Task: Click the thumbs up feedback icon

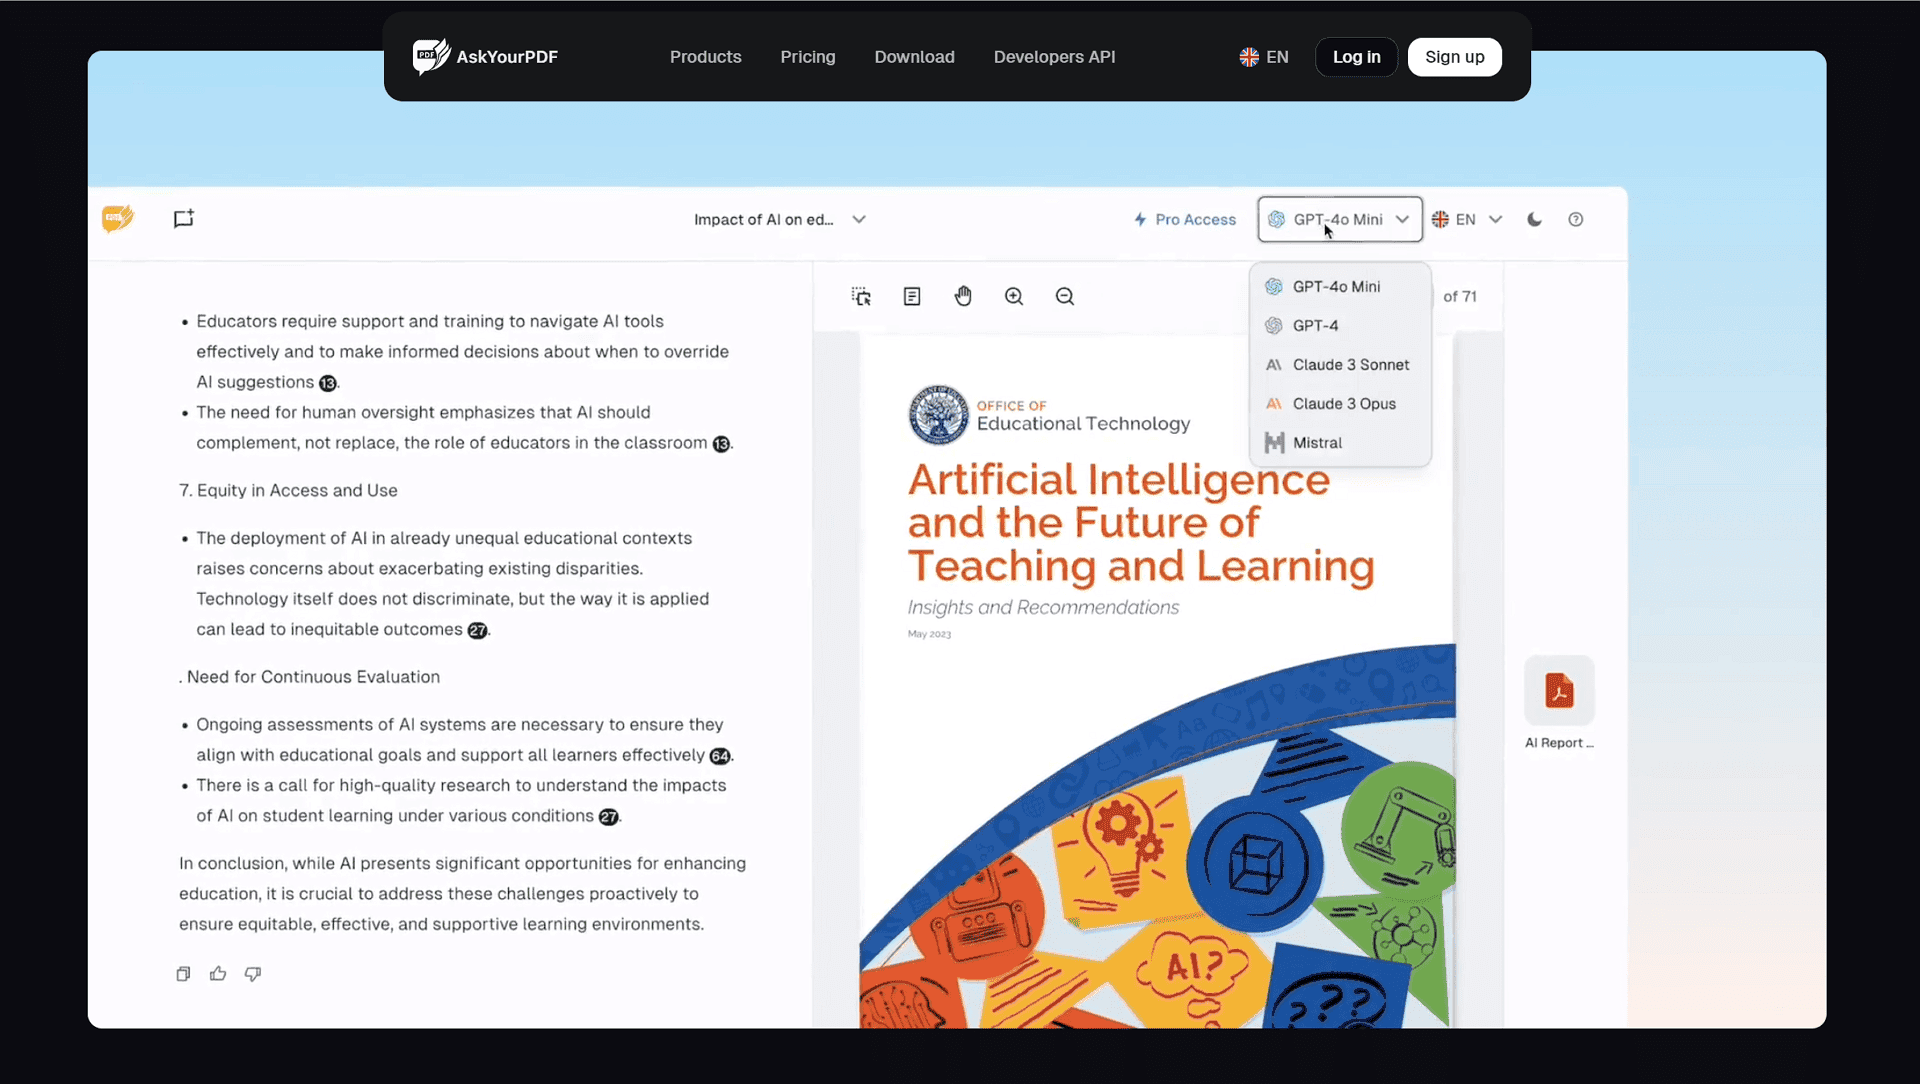Action: pos(218,973)
